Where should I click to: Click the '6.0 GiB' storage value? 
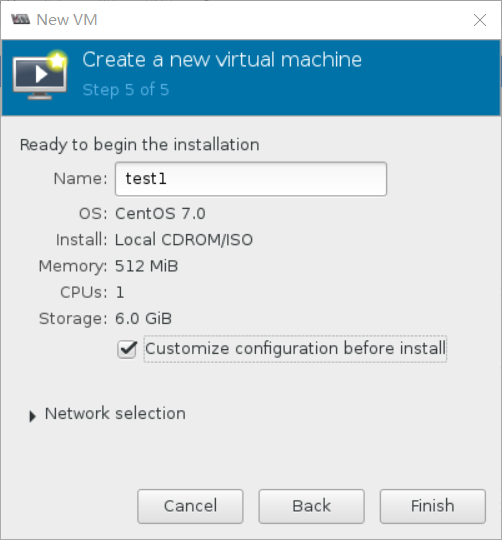coord(143,318)
